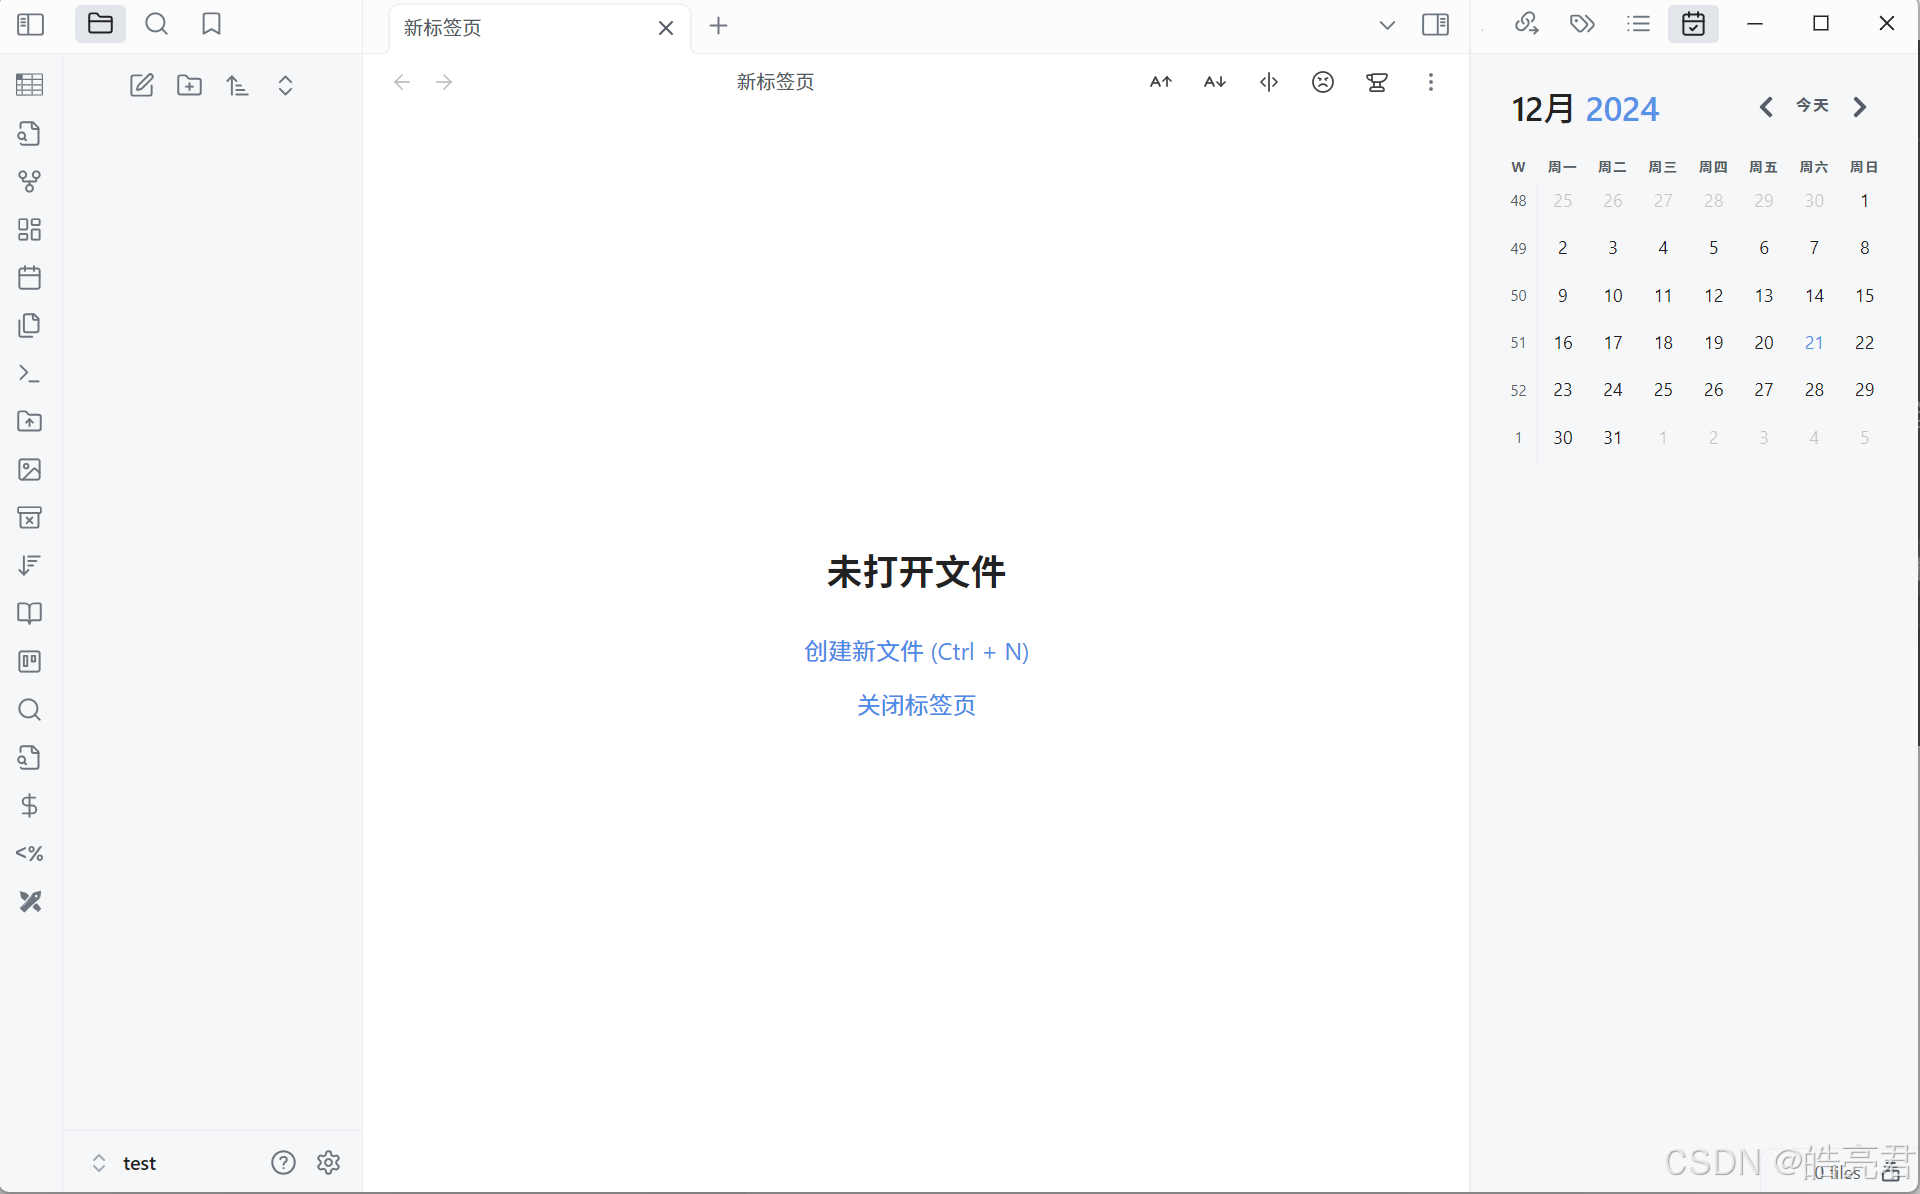Click the new note icon in the file explorer

coord(141,85)
